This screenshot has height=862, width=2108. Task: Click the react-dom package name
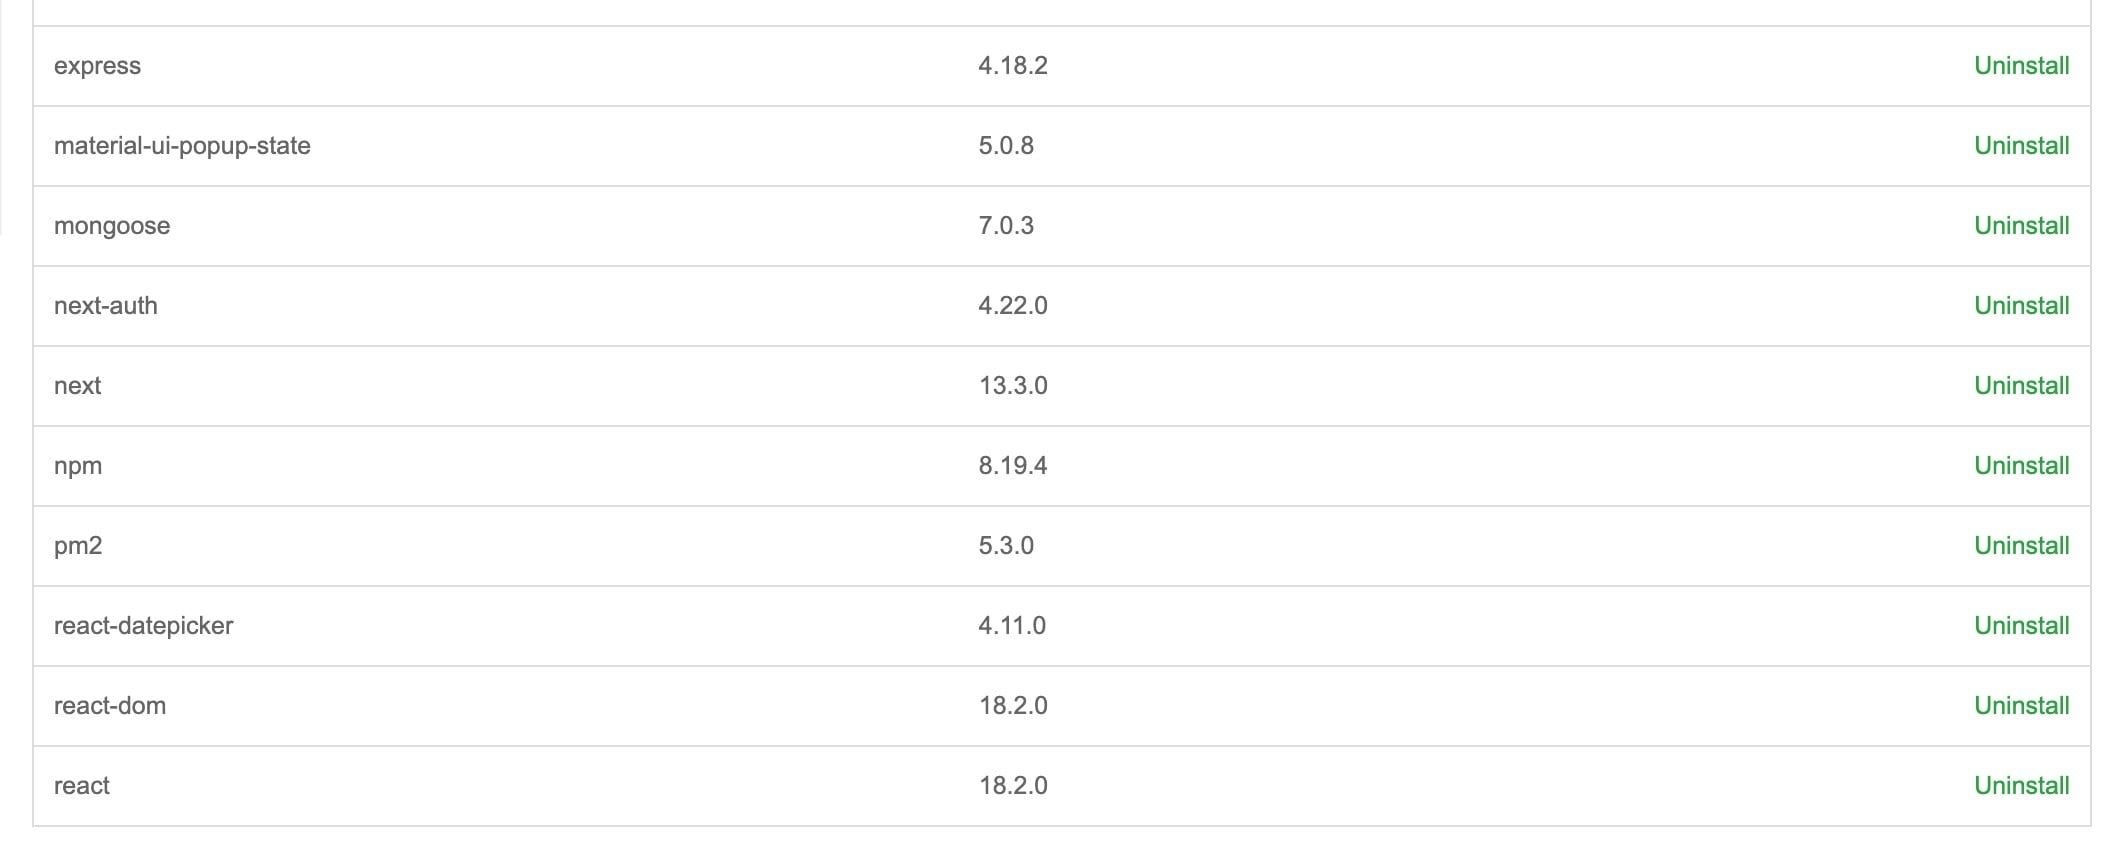tap(110, 706)
